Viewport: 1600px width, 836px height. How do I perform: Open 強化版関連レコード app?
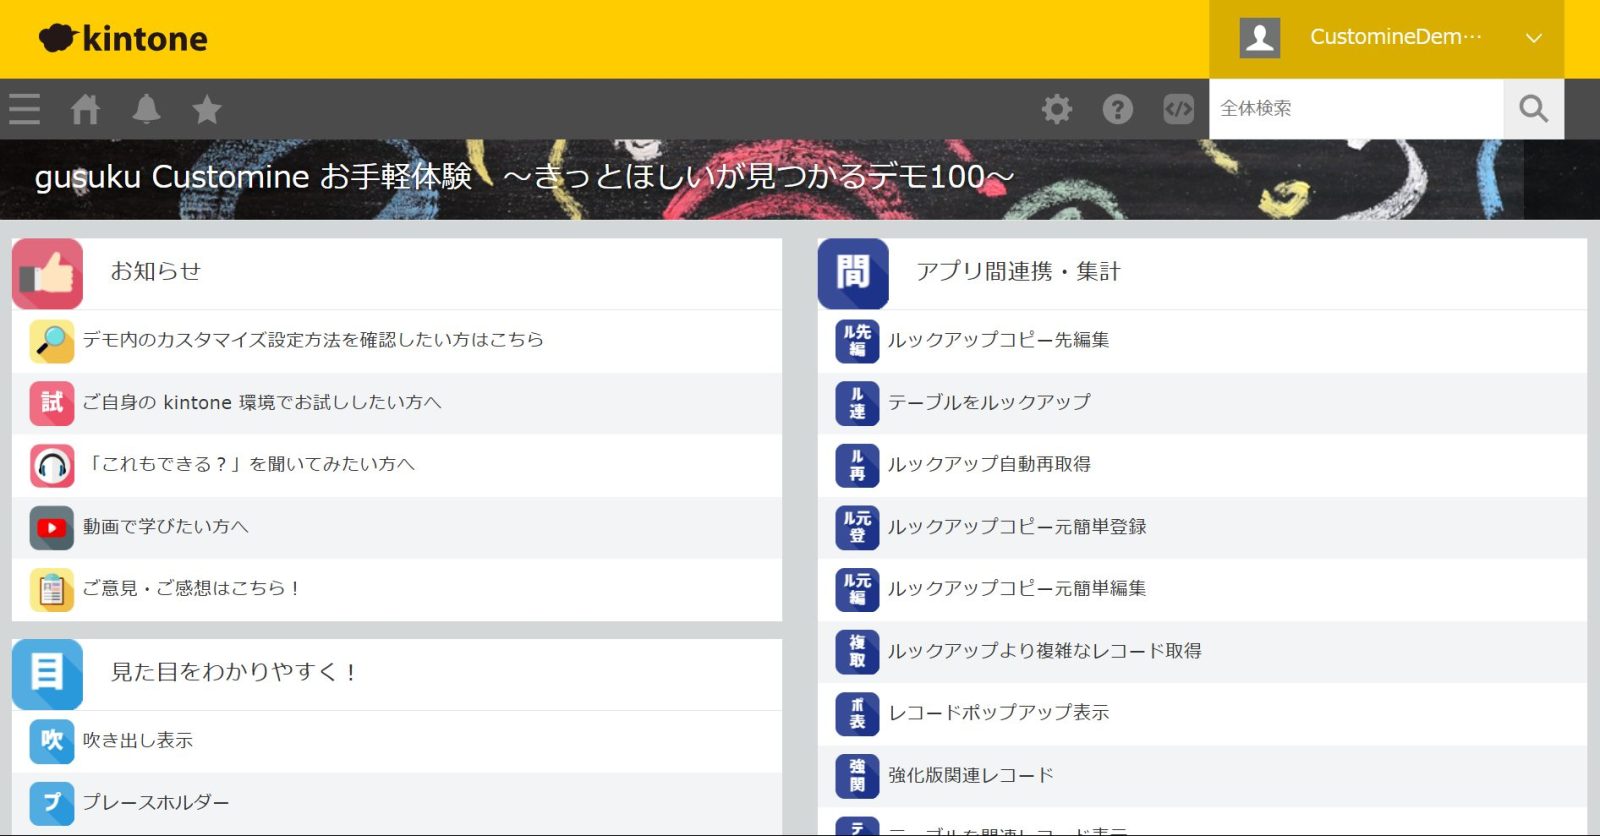(971, 774)
